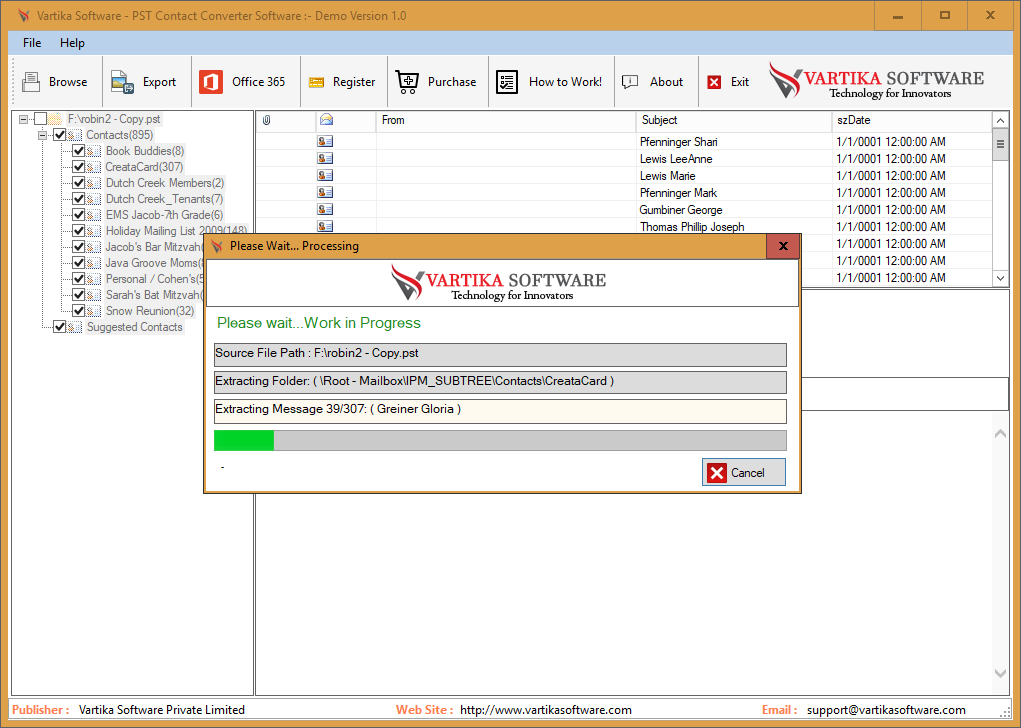Uncheck the Snow Reunion(32) checkbox
The image size is (1021, 728).
(79, 311)
